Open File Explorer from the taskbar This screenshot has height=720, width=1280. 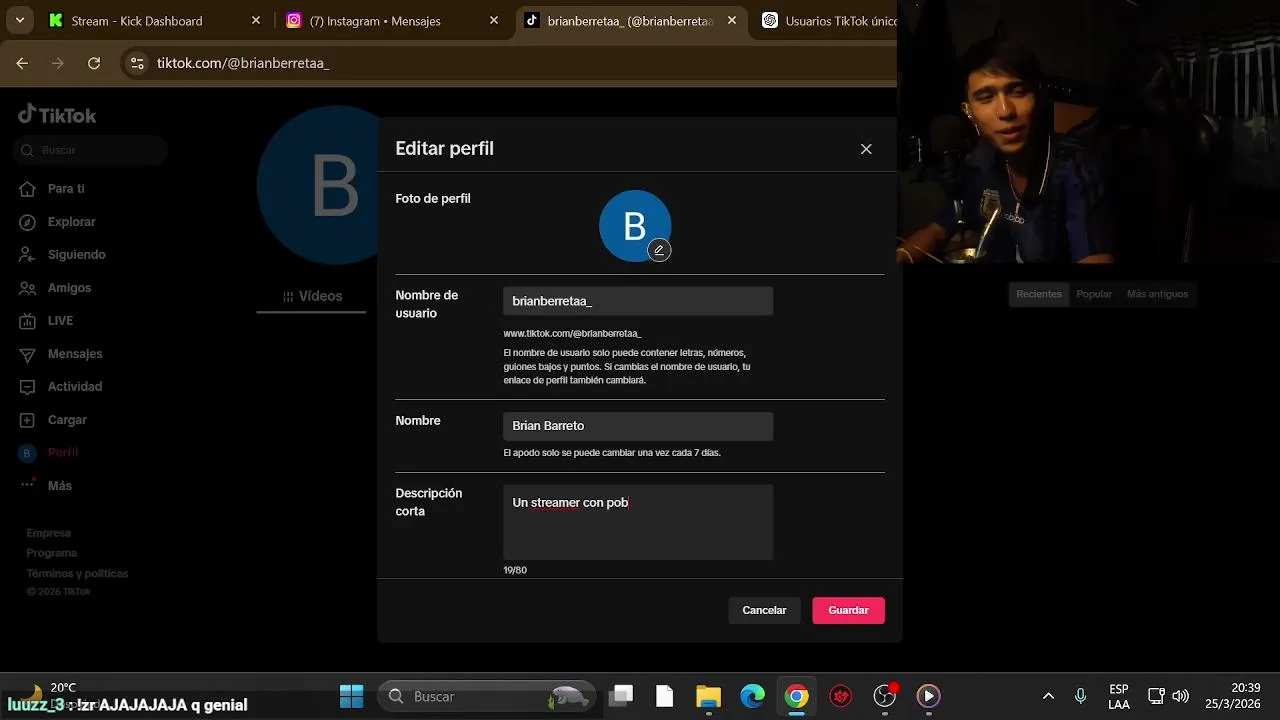pyautogui.click(x=708, y=696)
